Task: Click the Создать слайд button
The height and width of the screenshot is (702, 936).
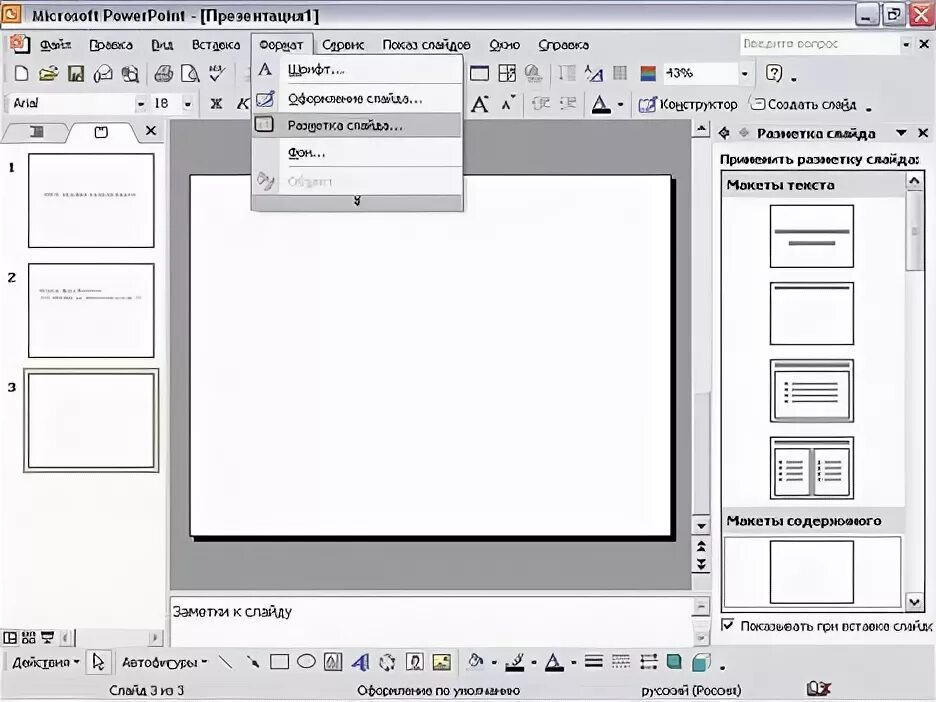Action: click(x=803, y=104)
